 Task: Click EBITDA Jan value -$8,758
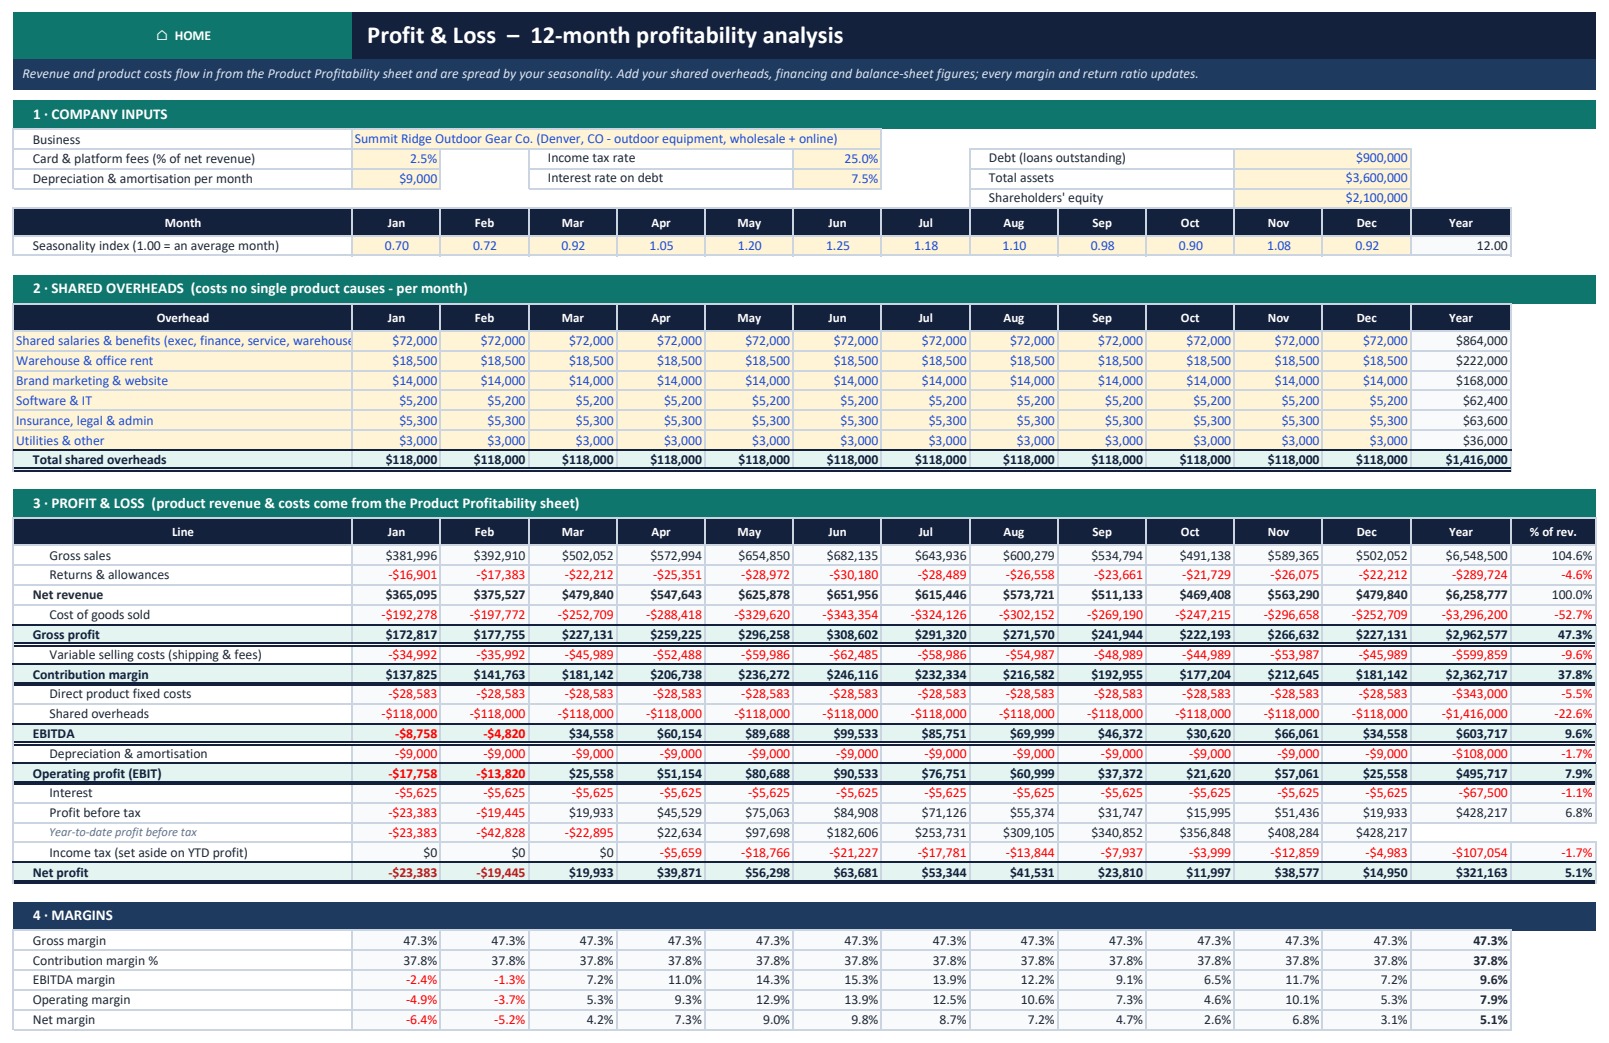pos(396,734)
